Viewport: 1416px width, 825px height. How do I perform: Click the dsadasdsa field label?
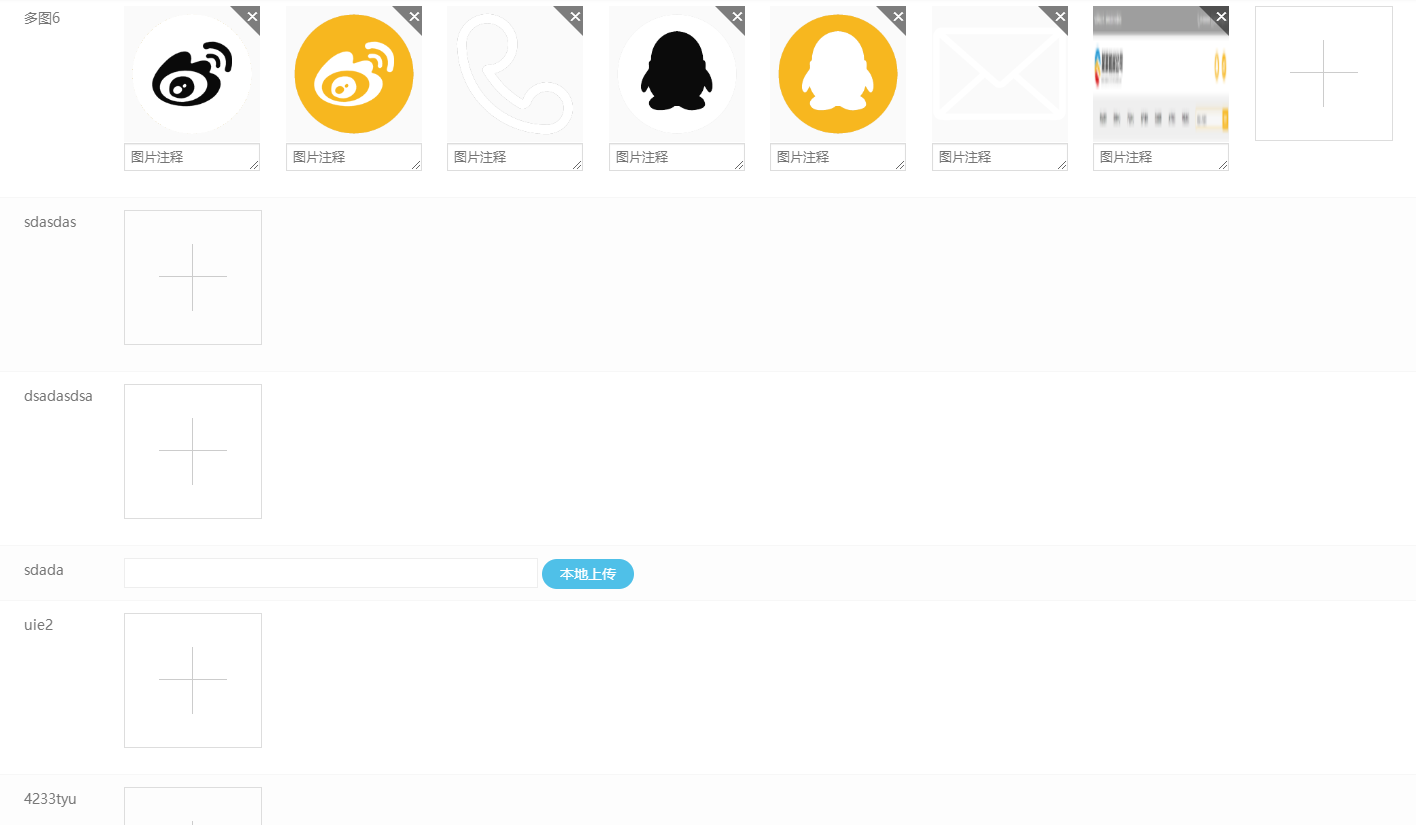(x=58, y=396)
